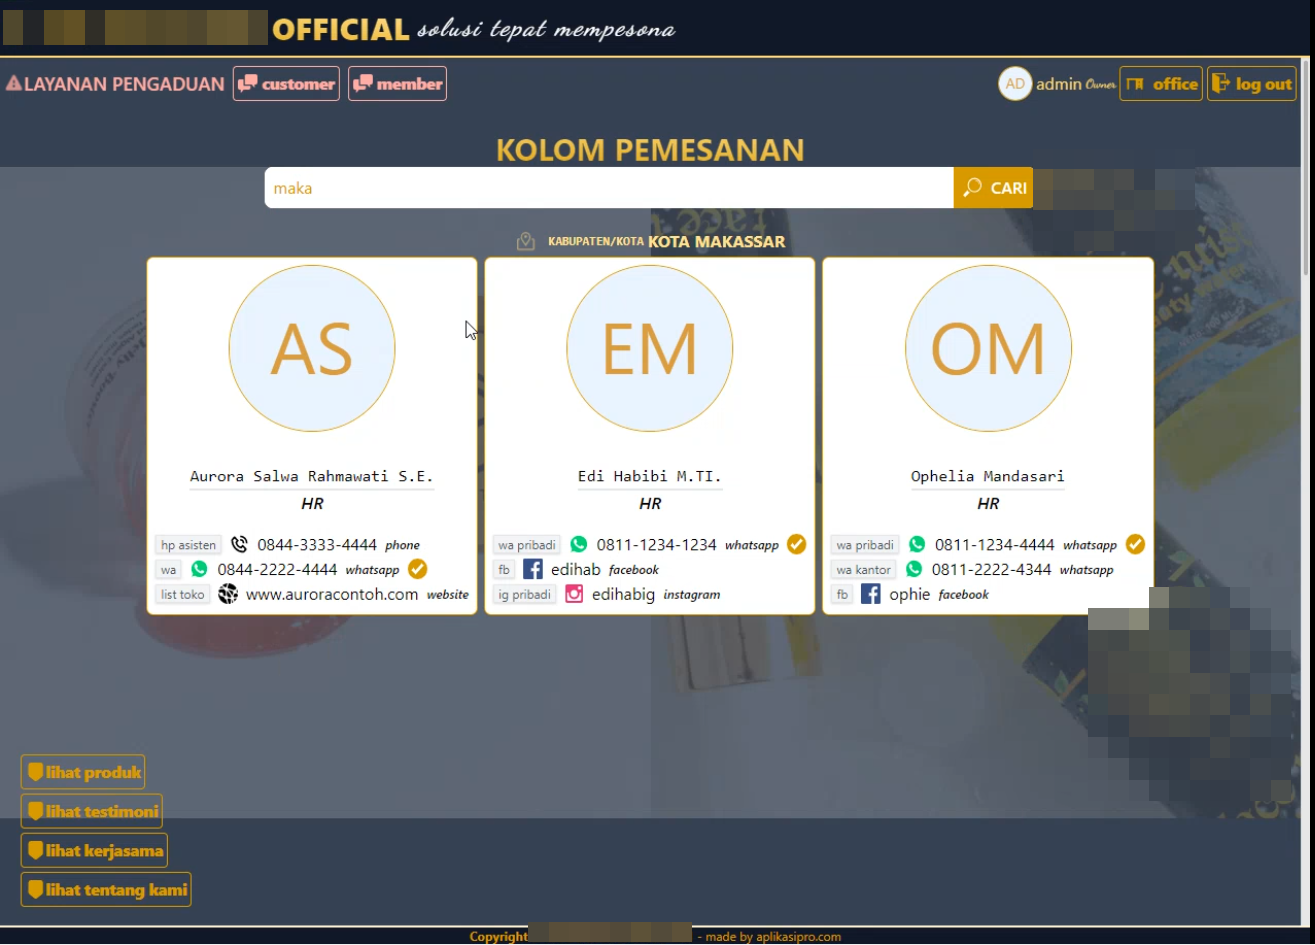
Task: Select the EM profile picture of Edi Habibi
Action: 650,348
